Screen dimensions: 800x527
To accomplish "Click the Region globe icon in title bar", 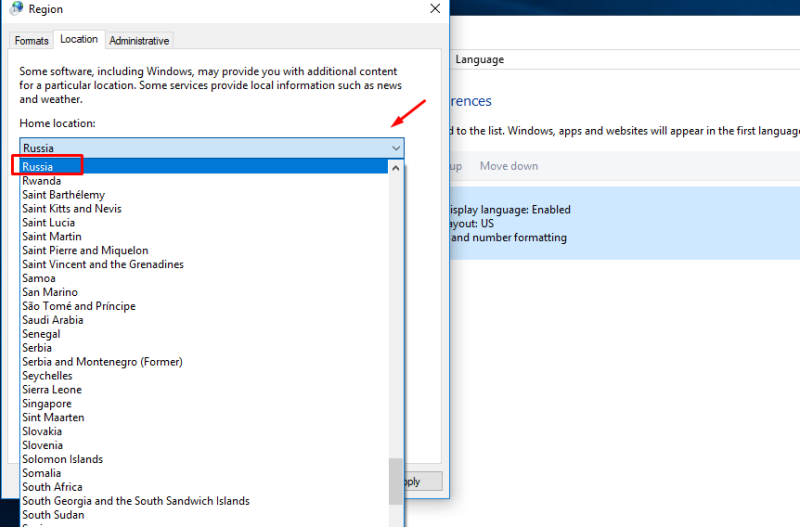I will 16,9.
